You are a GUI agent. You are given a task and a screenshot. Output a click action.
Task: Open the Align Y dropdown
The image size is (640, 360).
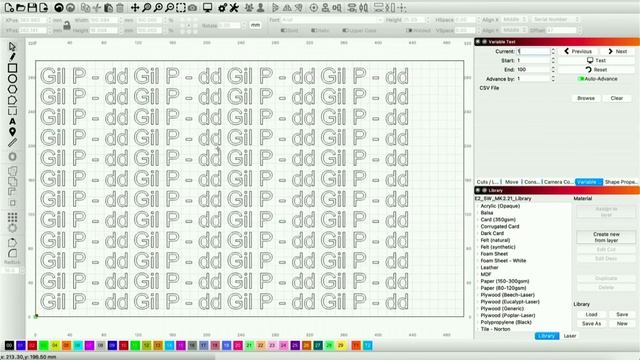click(515, 30)
